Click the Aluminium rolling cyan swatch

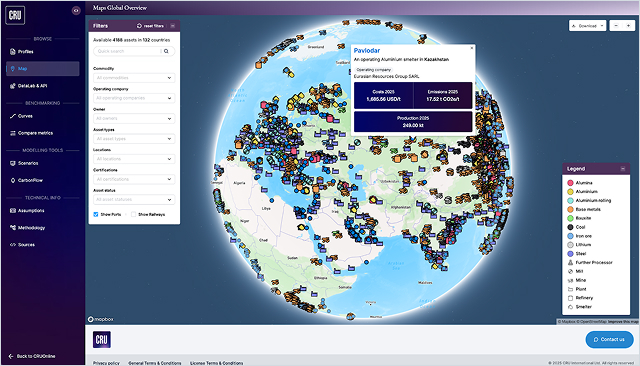570,200
